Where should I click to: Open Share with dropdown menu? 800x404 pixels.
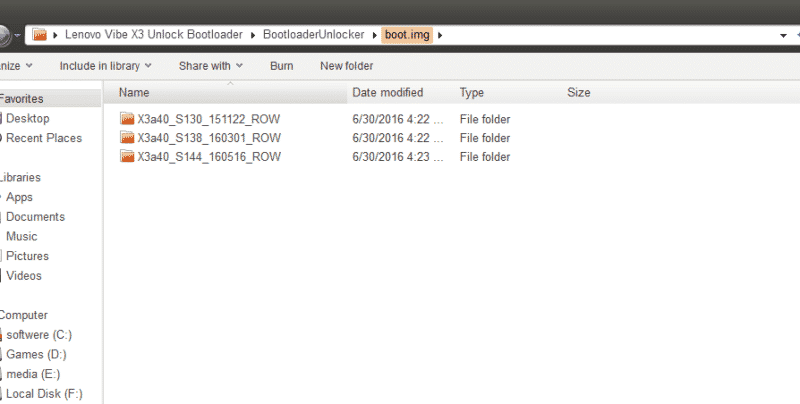tap(211, 66)
